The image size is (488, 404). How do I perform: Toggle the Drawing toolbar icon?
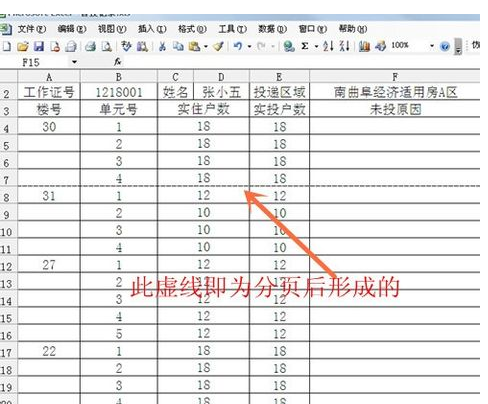click(380, 46)
